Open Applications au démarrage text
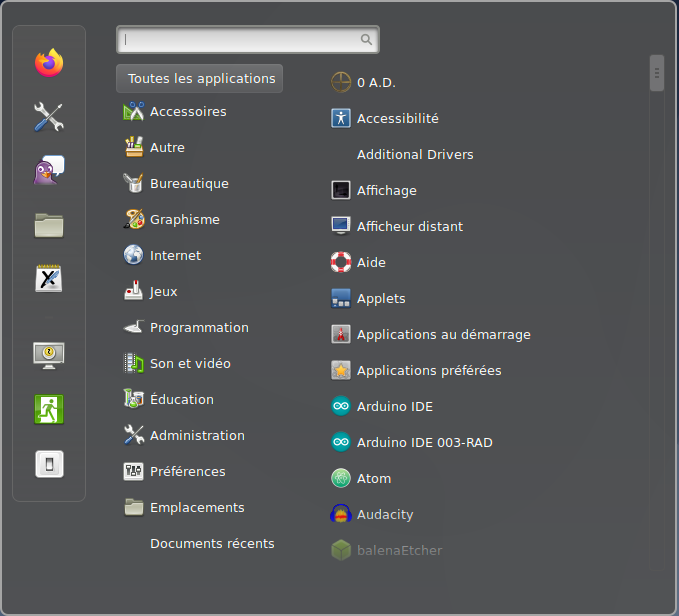This screenshot has width=679, height=616. [x=443, y=335]
